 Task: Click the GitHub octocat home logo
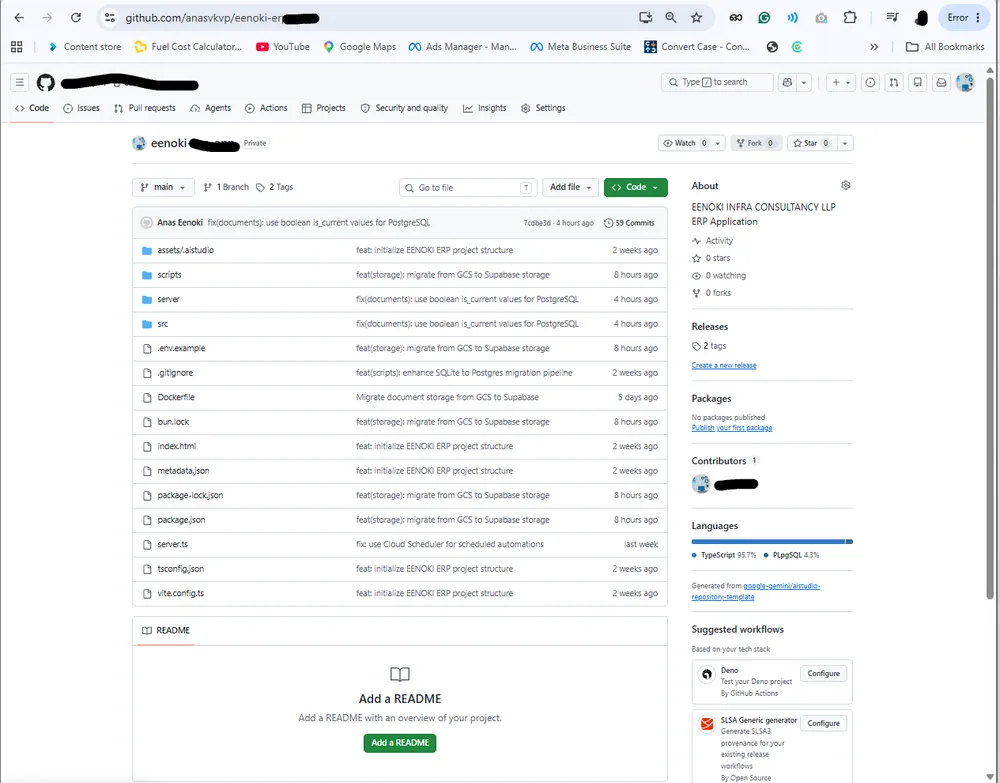tap(45, 82)
